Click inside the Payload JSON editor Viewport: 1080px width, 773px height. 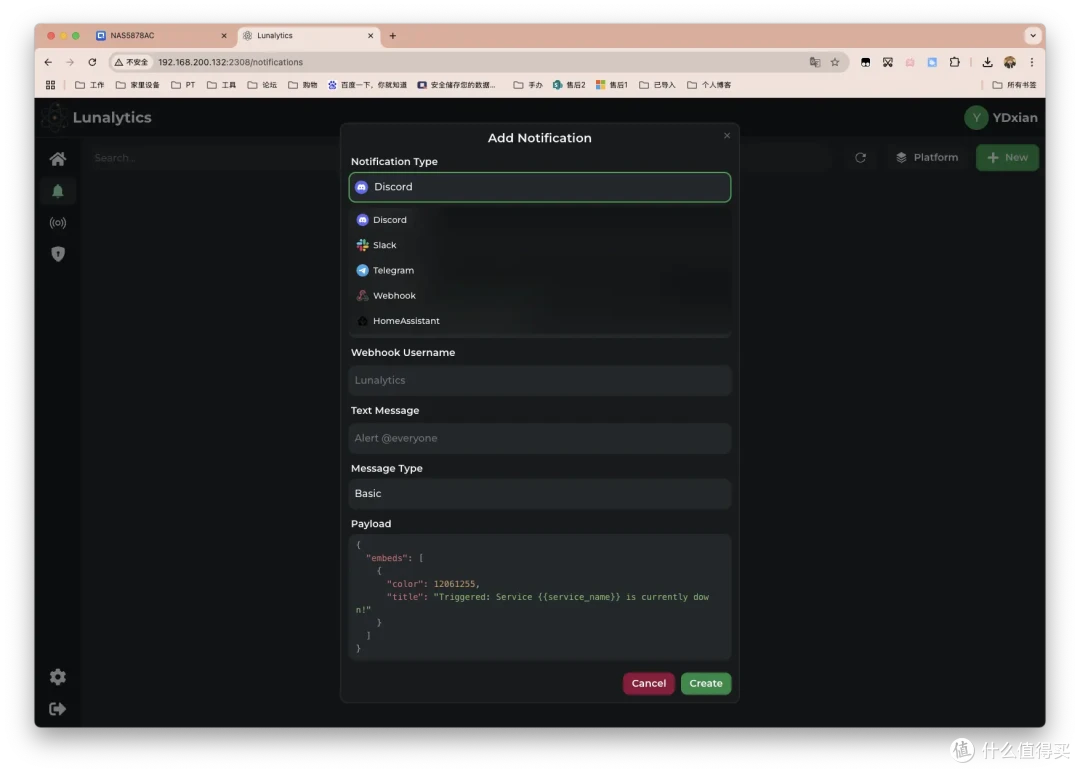click(x=539, y=597)
